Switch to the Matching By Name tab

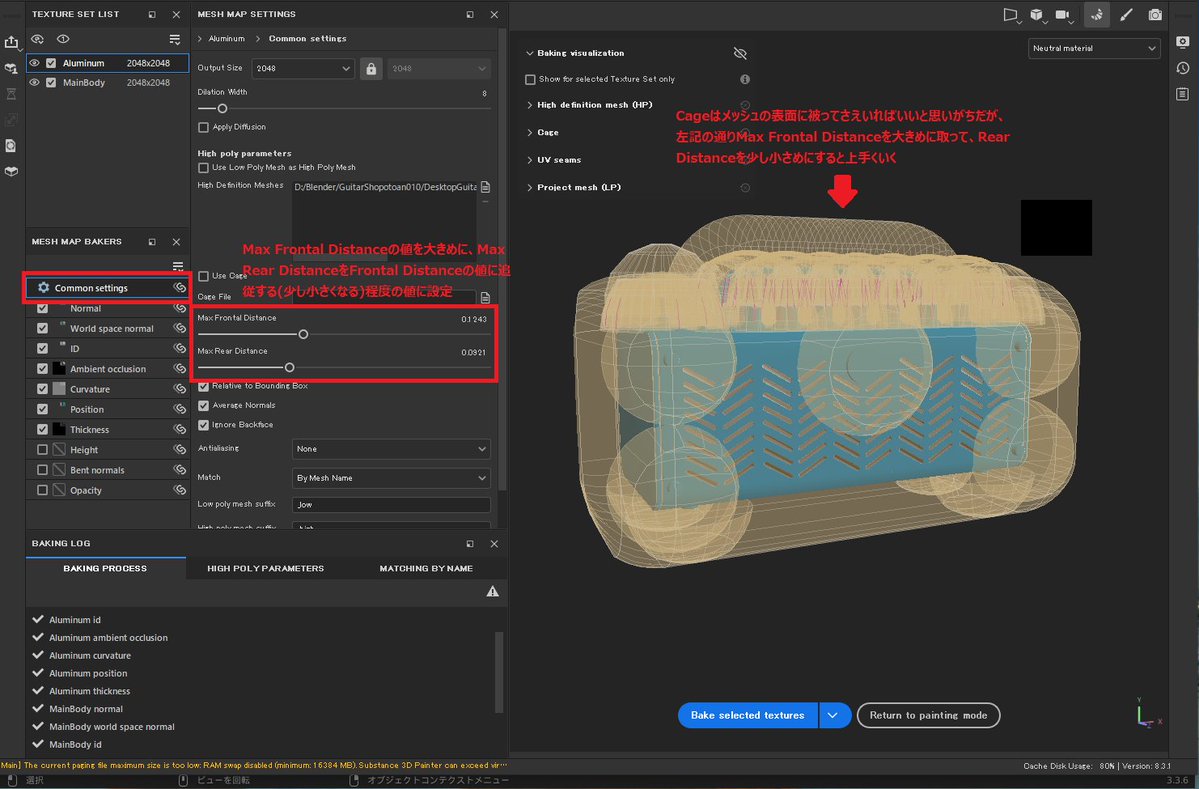pyautogui.click(x=426, y=568)
